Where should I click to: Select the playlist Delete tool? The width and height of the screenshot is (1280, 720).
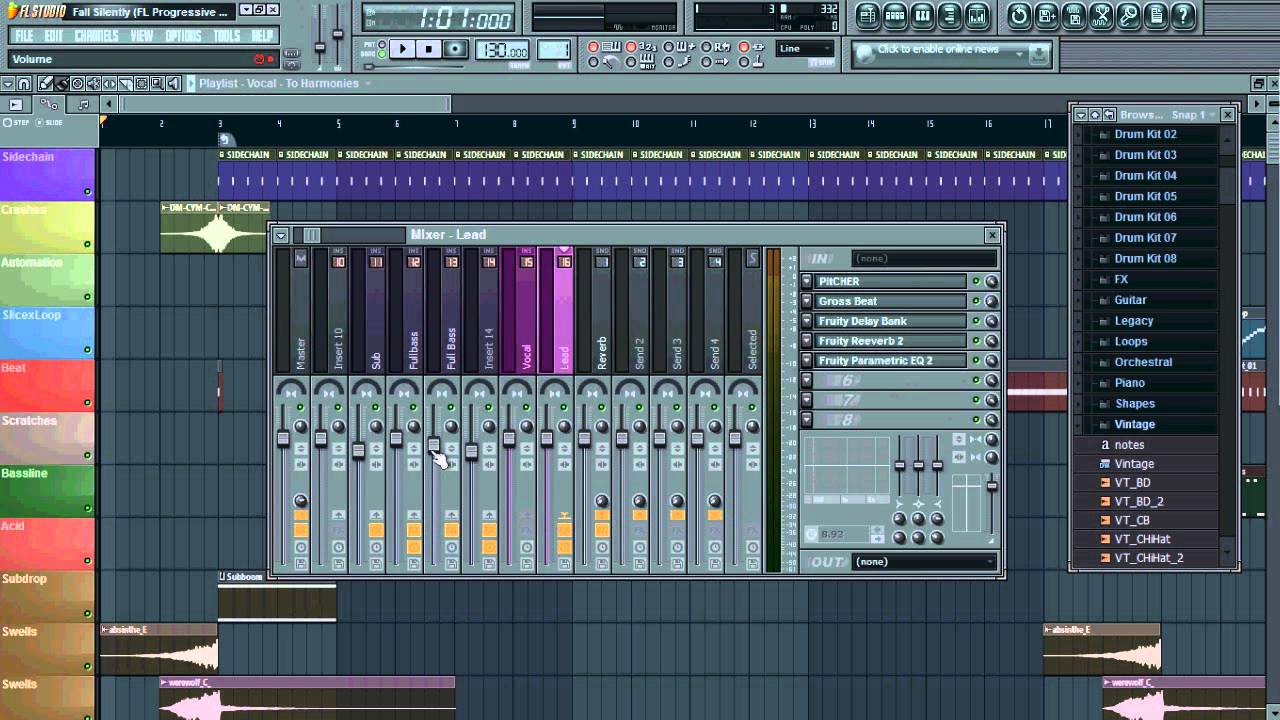click(78, 84)
